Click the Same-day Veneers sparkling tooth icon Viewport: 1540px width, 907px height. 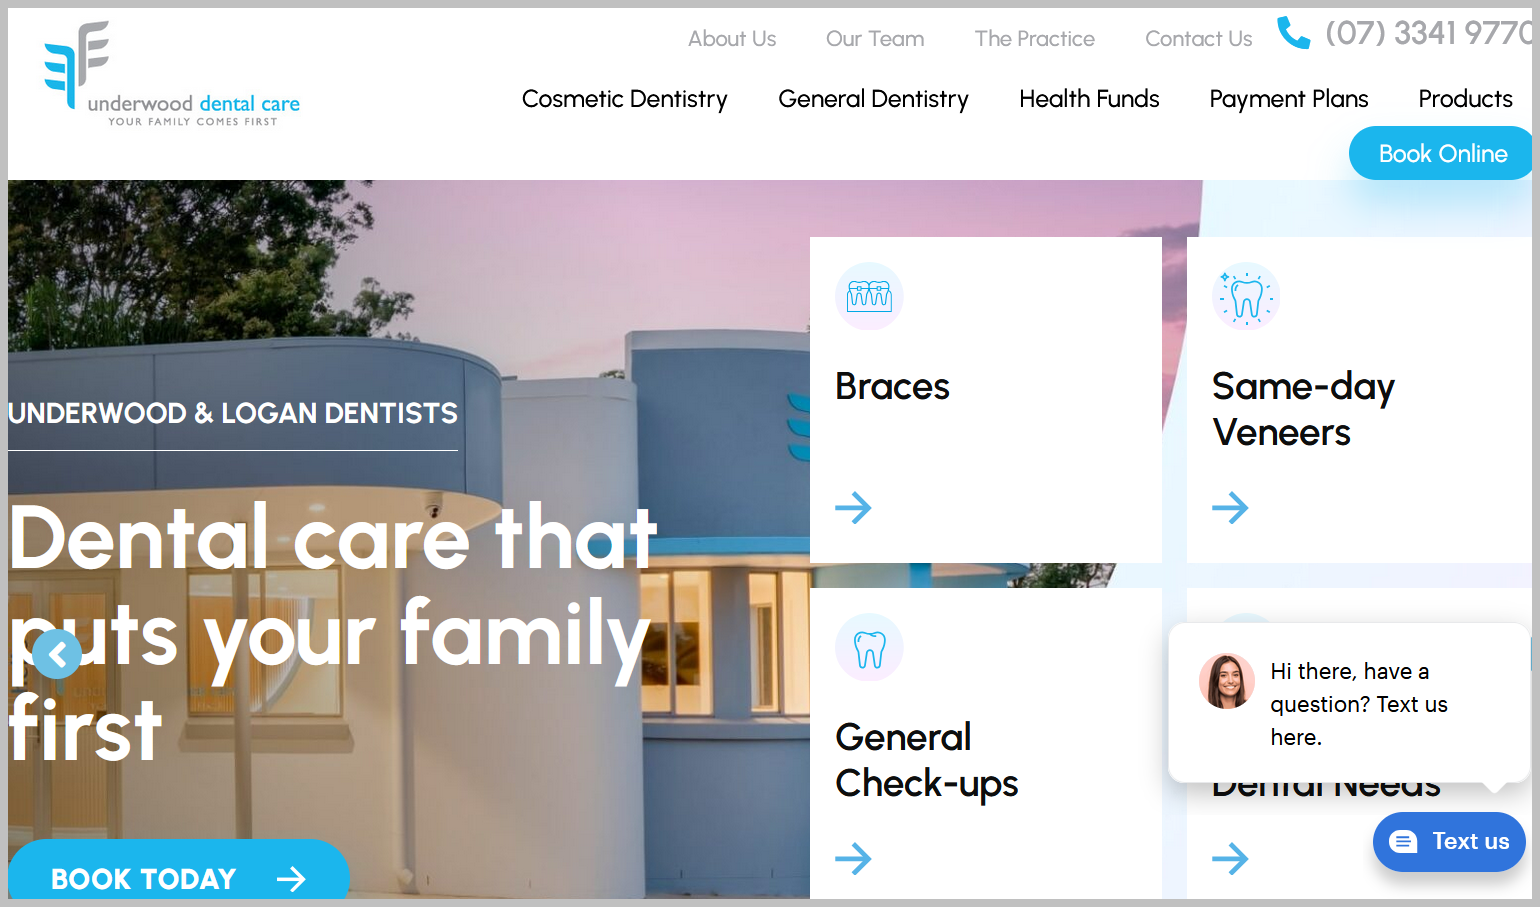[x=1246, y=296]
